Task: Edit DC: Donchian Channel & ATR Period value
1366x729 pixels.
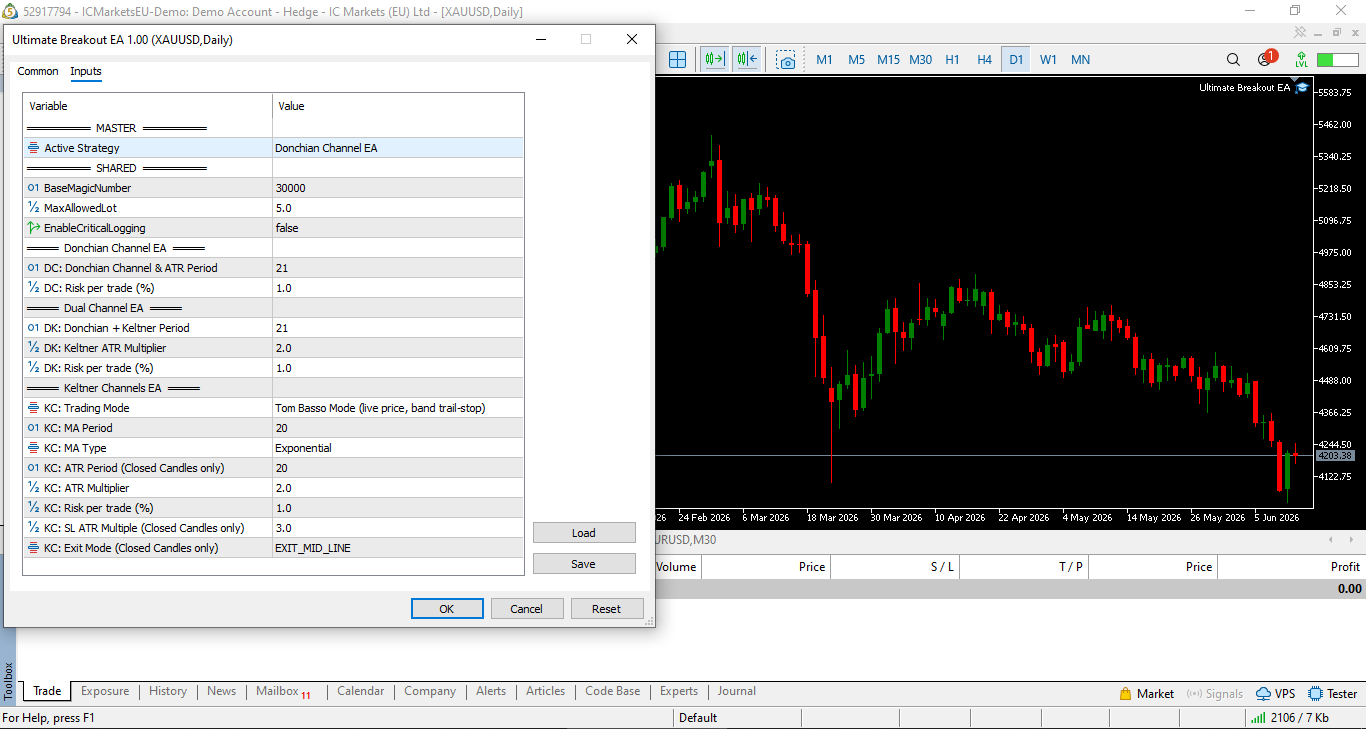Action: pyautogui.click(x=398, y=268)
